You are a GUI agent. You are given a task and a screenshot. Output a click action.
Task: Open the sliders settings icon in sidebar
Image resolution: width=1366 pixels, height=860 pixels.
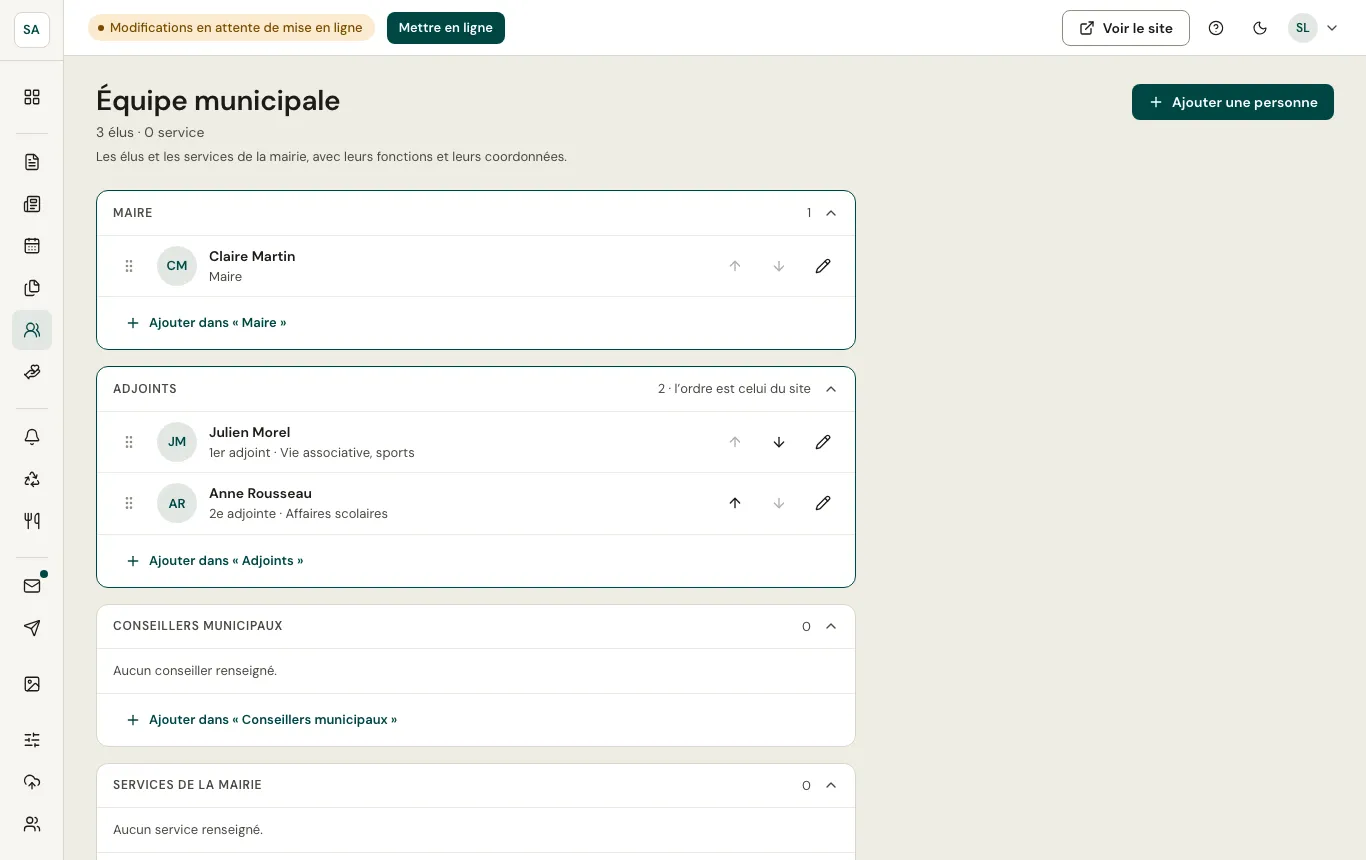pos(32,740)
